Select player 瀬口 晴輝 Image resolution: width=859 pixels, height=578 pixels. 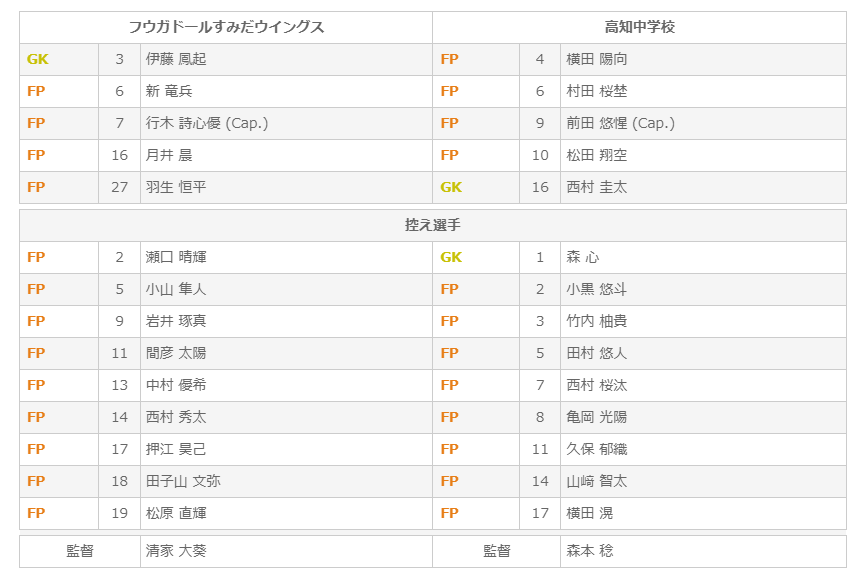(176, 257)
